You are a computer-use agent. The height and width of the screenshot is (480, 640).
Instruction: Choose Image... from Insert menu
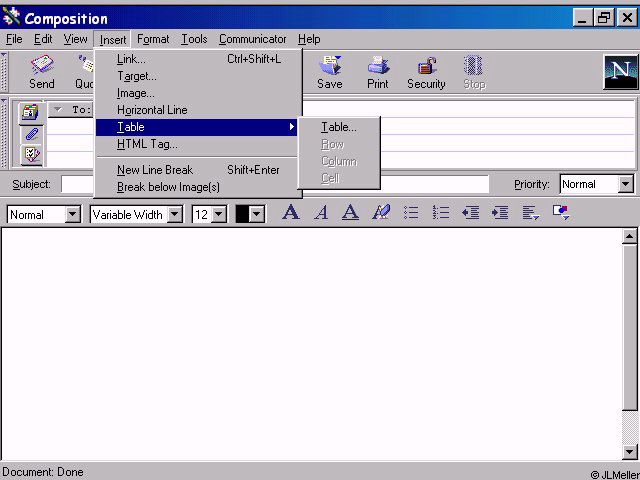click(198, 93)
